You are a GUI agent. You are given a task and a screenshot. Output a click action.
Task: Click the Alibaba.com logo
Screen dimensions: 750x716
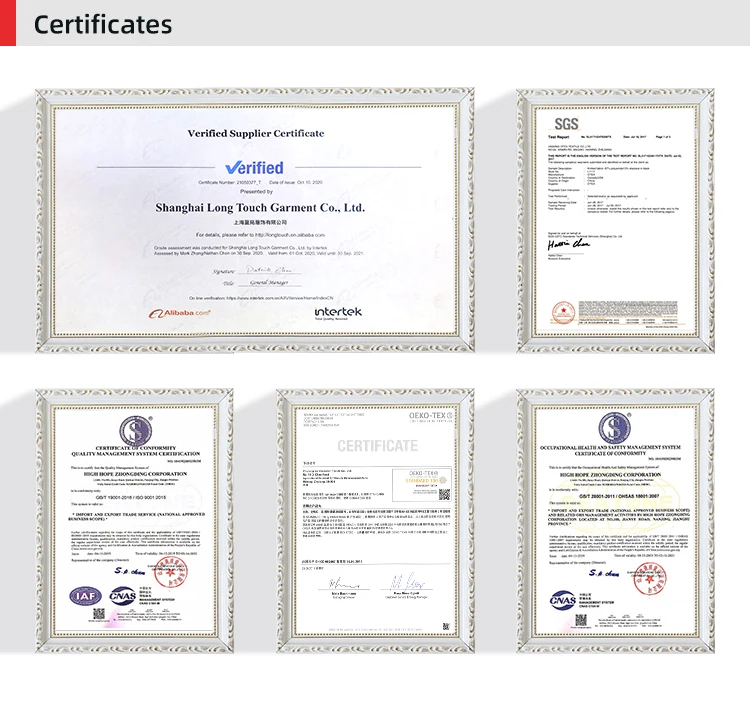(179, 314)
